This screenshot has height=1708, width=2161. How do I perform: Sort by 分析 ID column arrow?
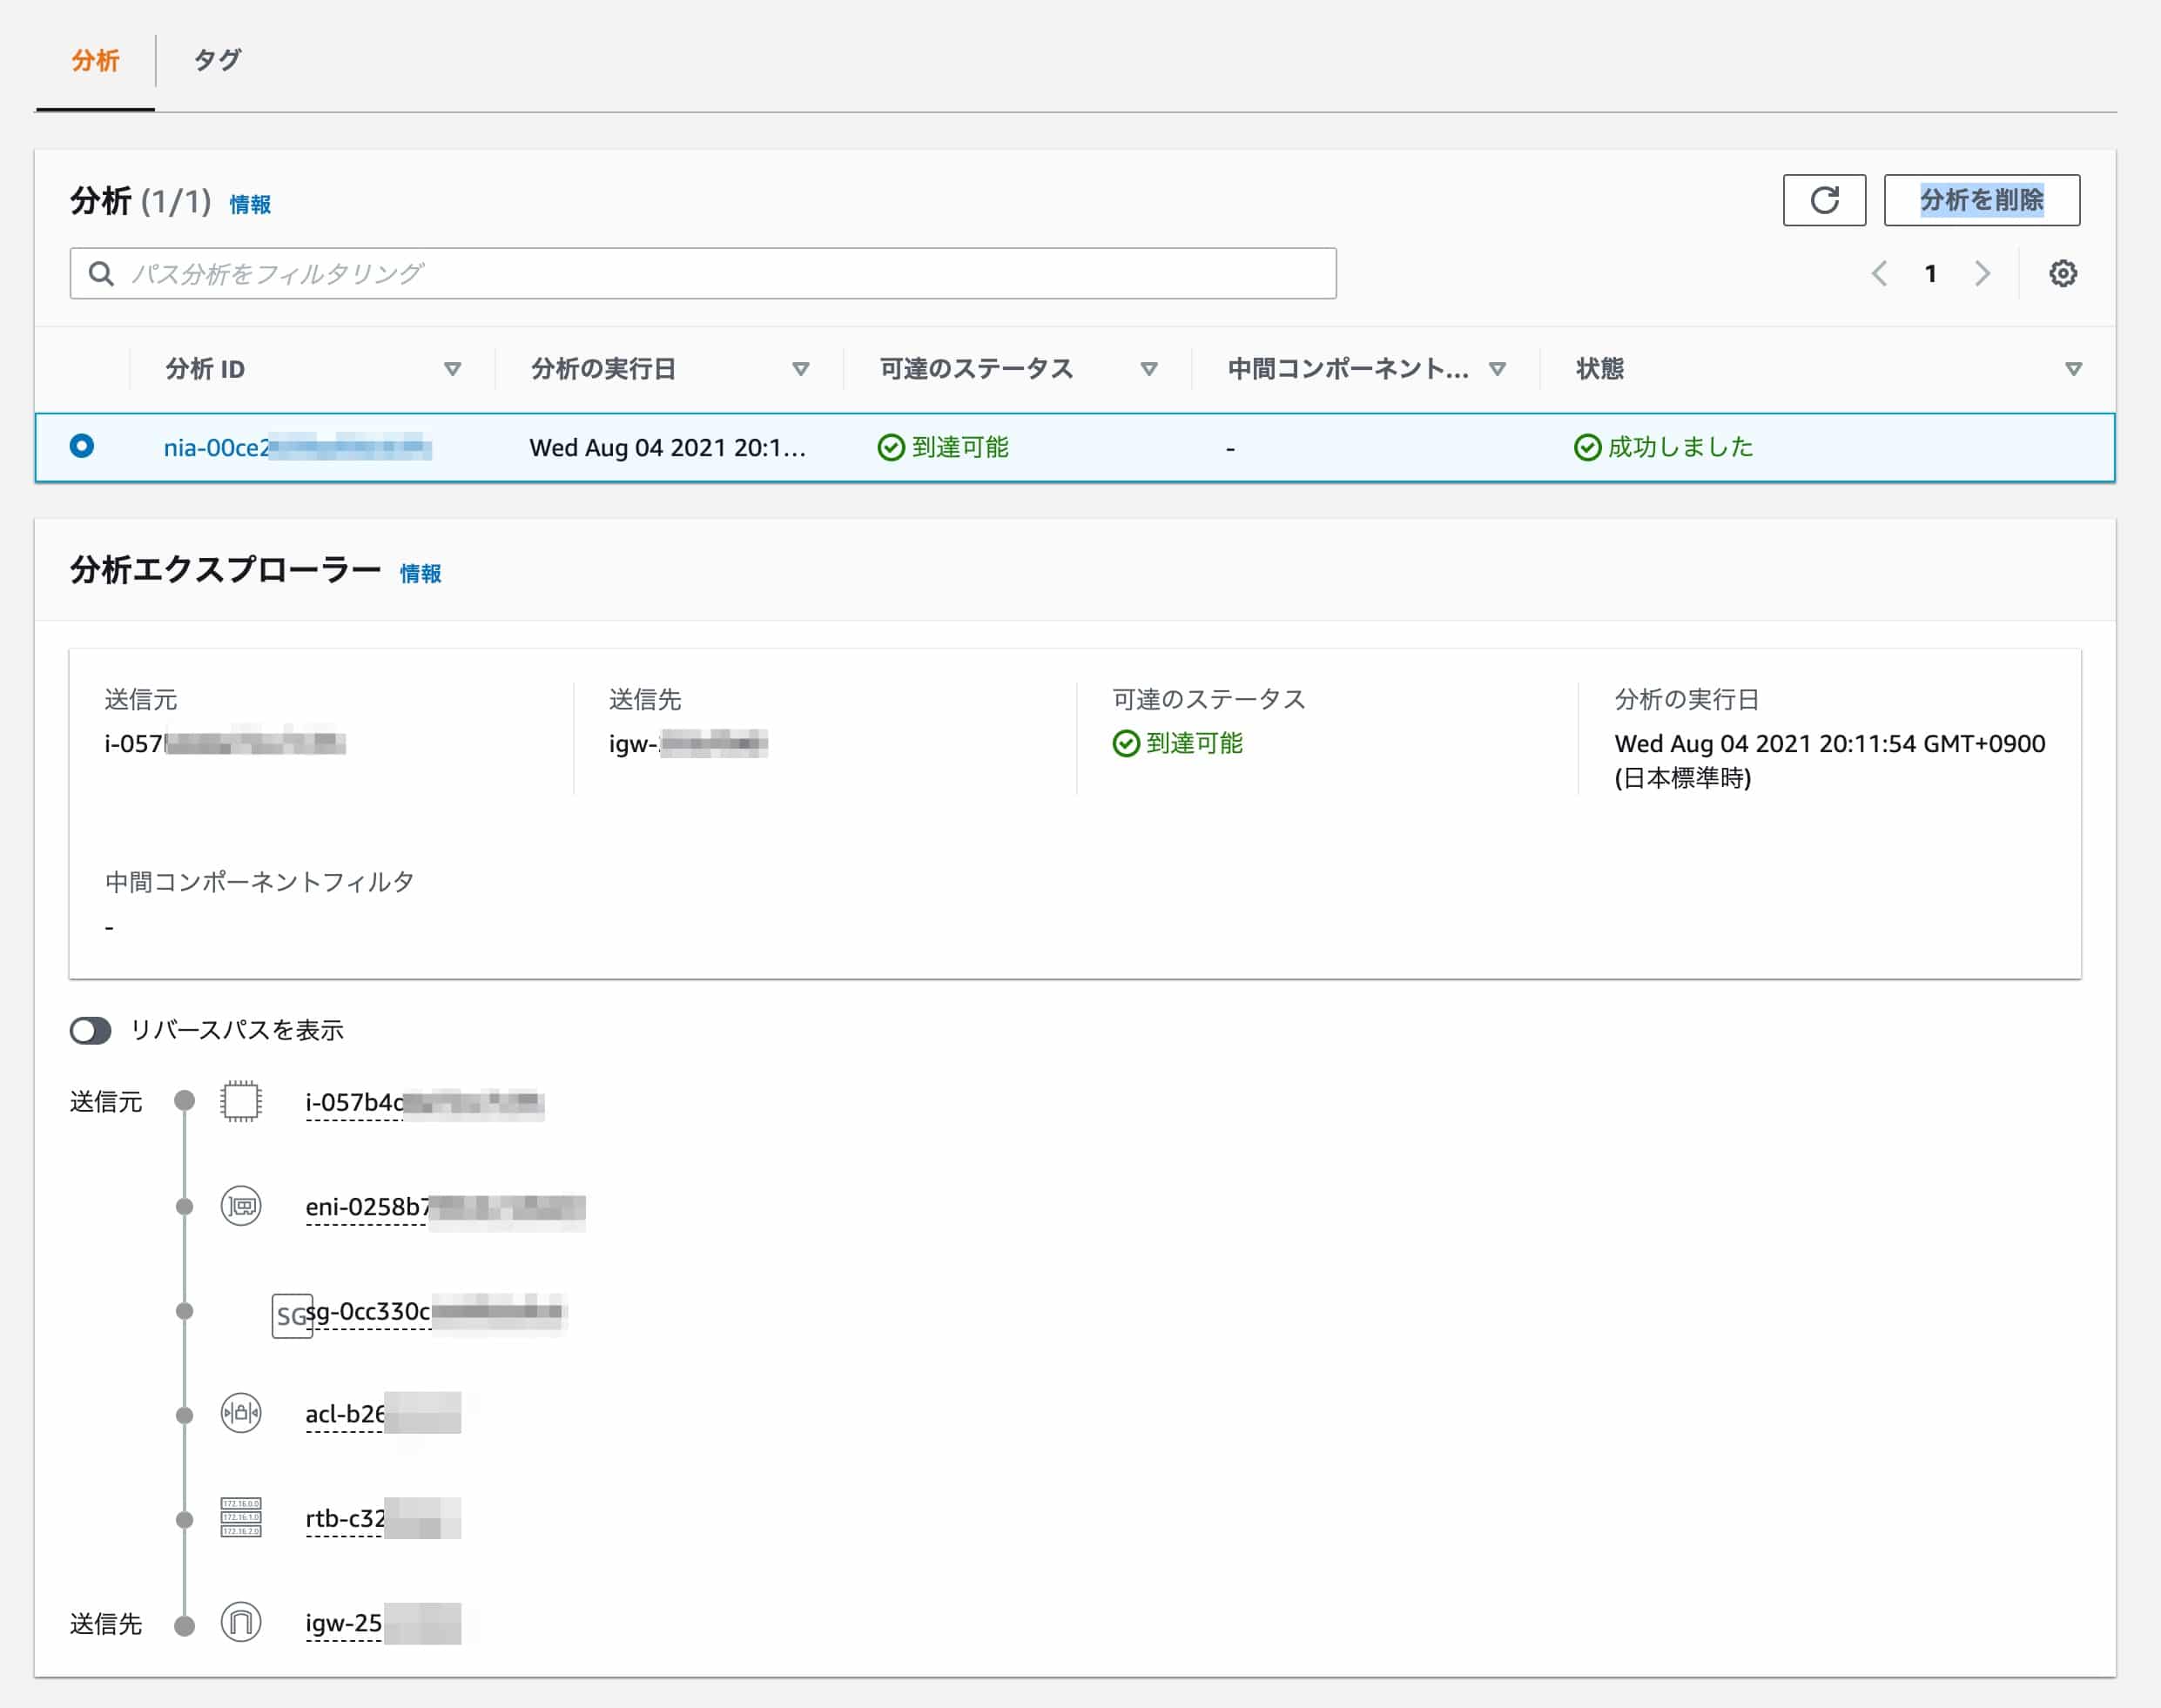coord(452,369)
